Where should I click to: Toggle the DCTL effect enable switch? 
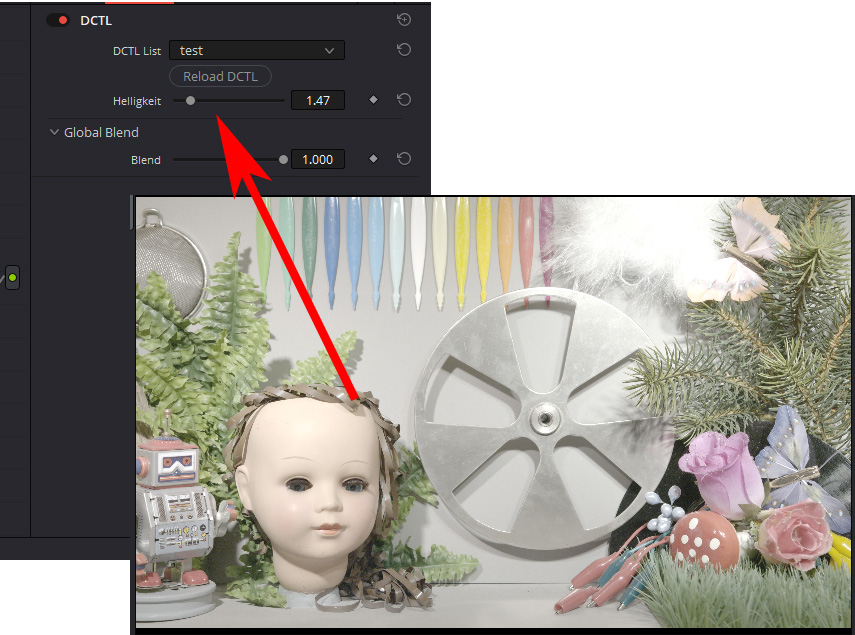(x=57, y=20)
